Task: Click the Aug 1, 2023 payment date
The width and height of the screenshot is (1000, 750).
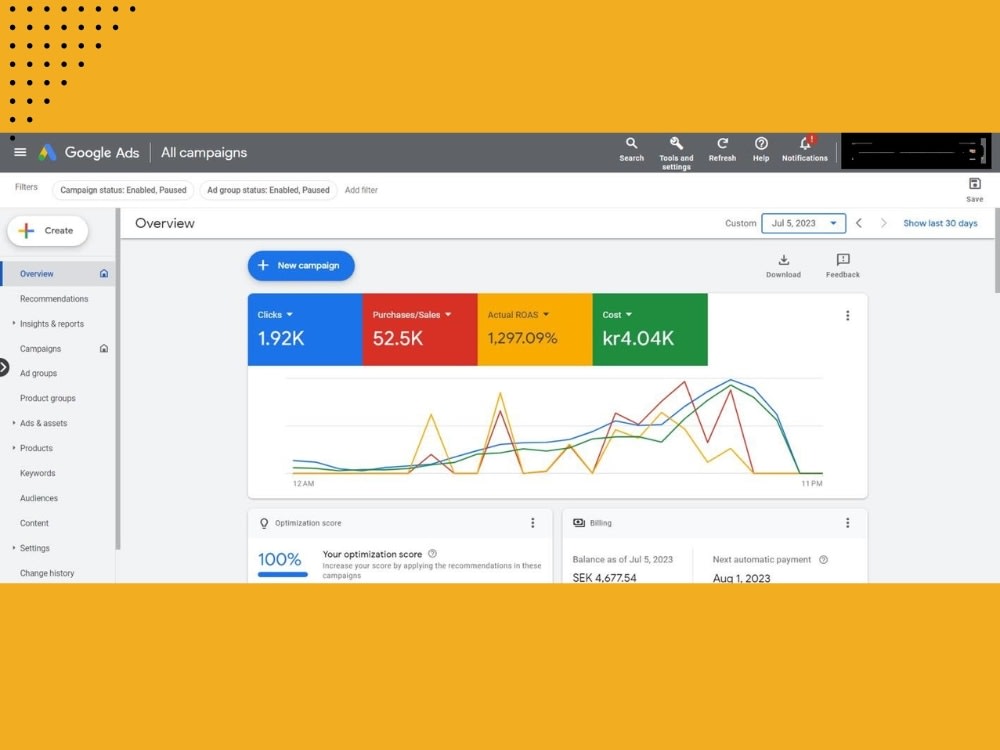Action: 741,578
